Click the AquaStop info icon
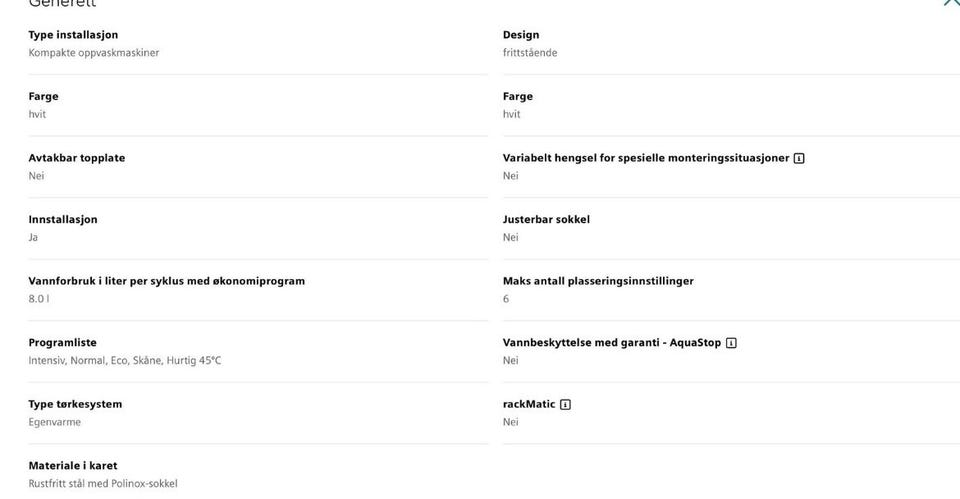The height and width of the screenshot is (499, 960). (731, 343)
